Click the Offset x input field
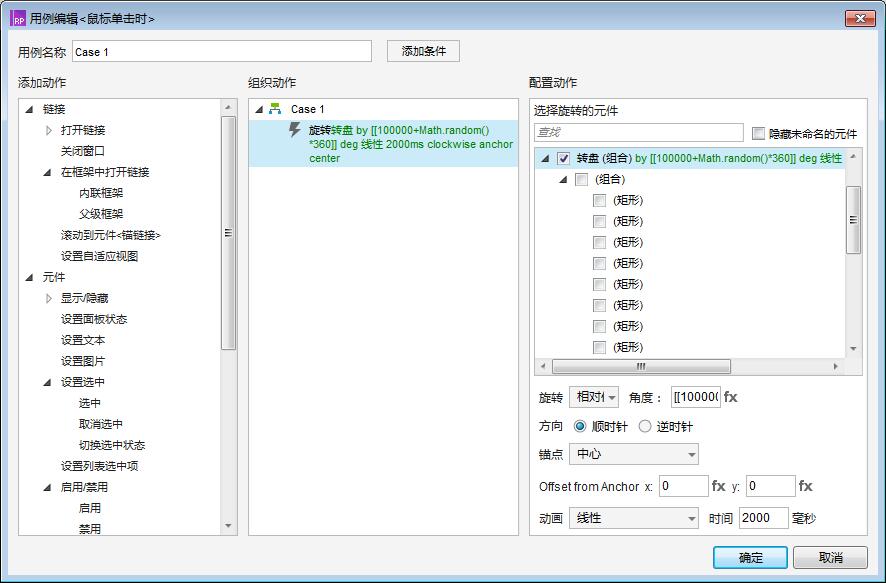 point(683,486)
